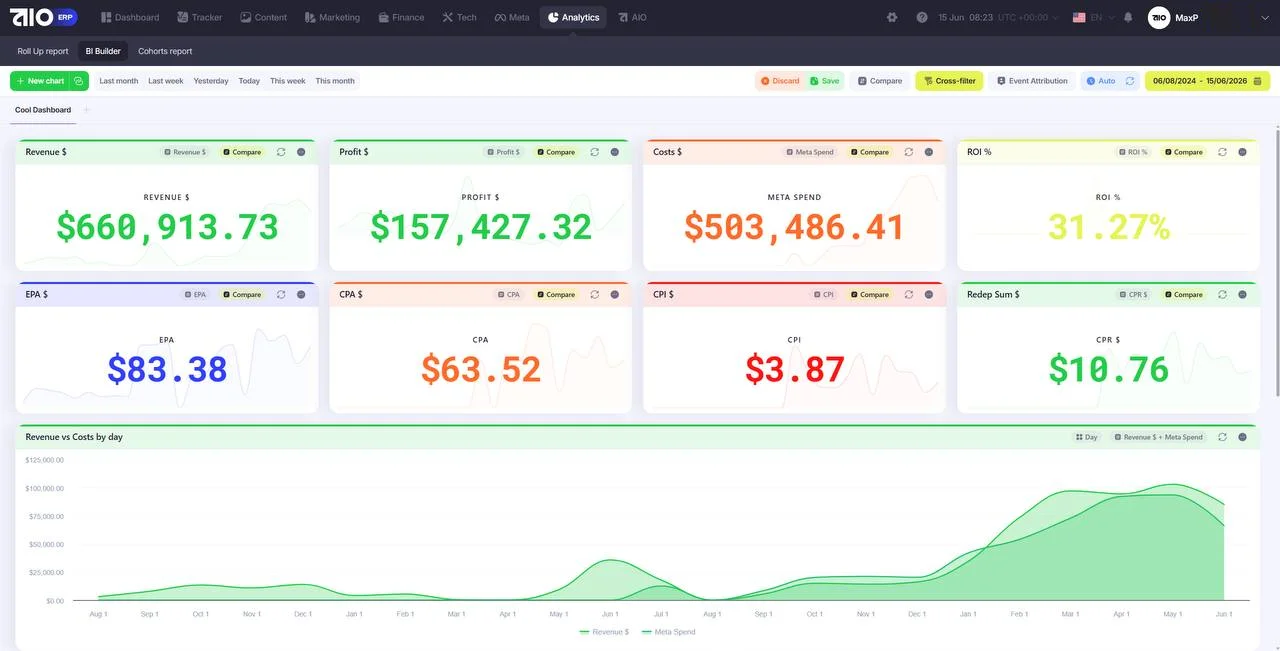The height and width of the screenshot is (651, 1280).
Task: Toggle Compare on the CPI $ card
Action: point(870,295)
